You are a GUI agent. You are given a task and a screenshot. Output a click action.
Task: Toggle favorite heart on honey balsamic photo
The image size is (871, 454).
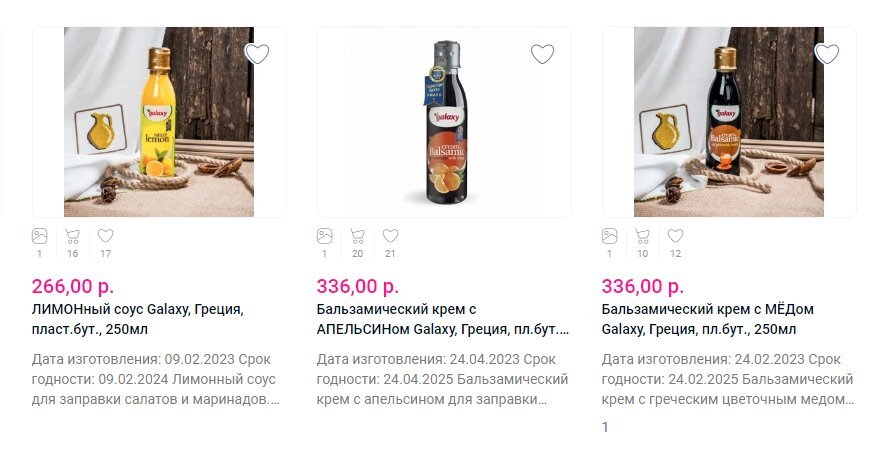[x=827, y=54]
